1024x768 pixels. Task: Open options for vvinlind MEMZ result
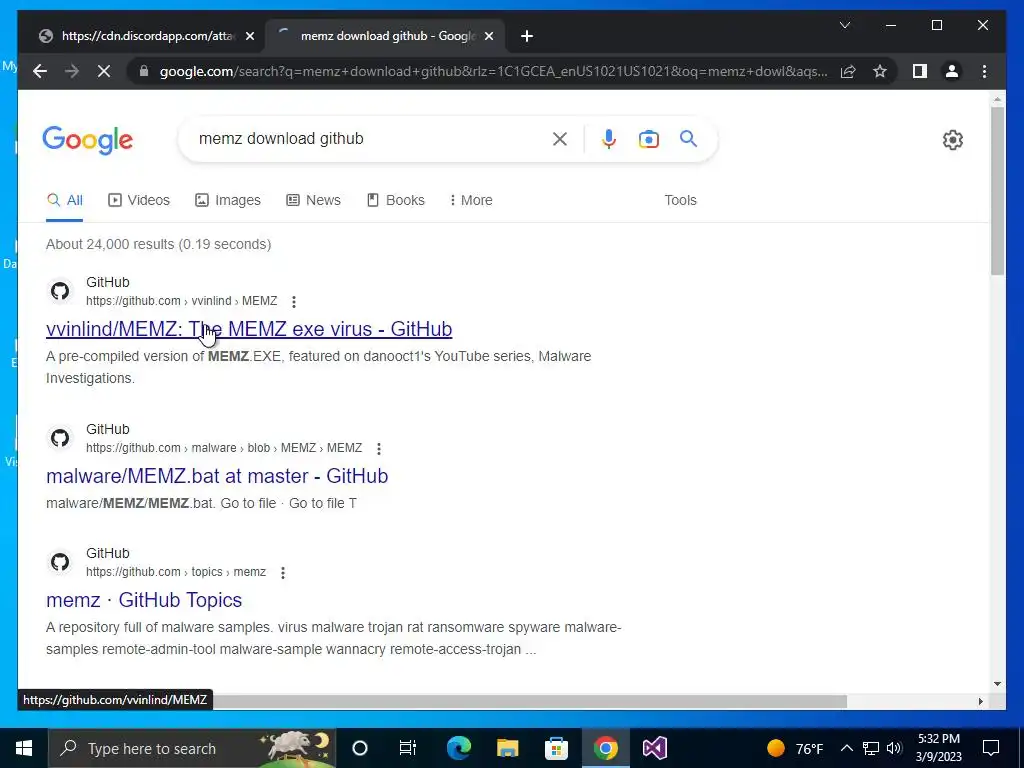tap(294, 302)
